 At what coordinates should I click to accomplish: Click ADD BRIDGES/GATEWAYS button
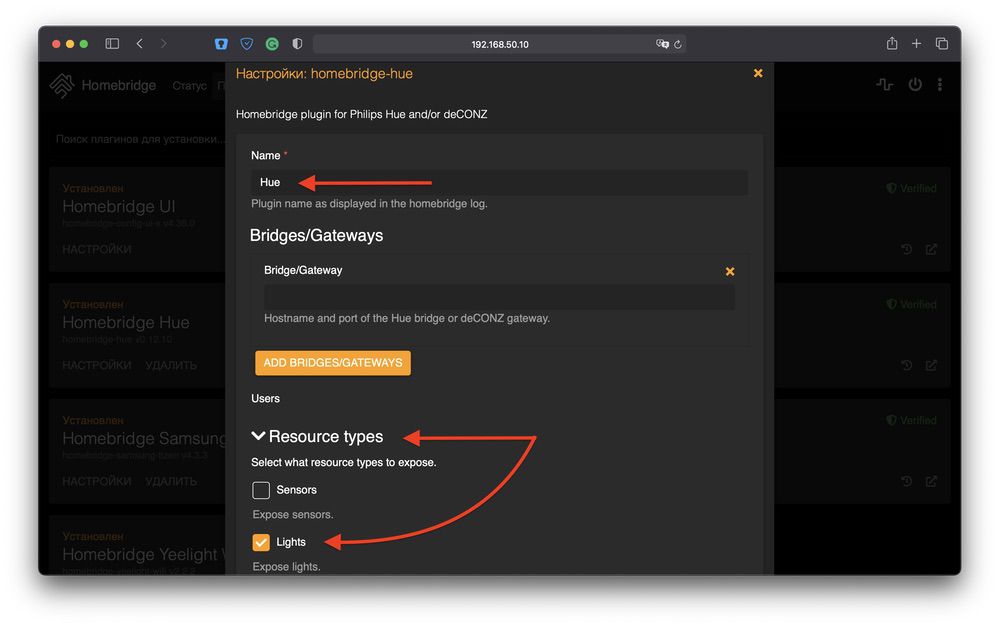[x=333, y=363]
